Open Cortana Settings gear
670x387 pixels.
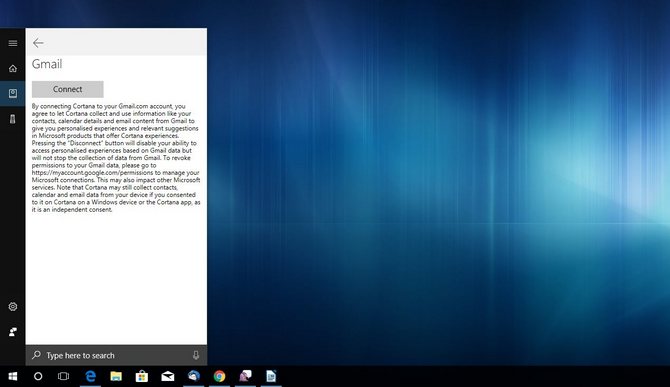pos(13,307)
